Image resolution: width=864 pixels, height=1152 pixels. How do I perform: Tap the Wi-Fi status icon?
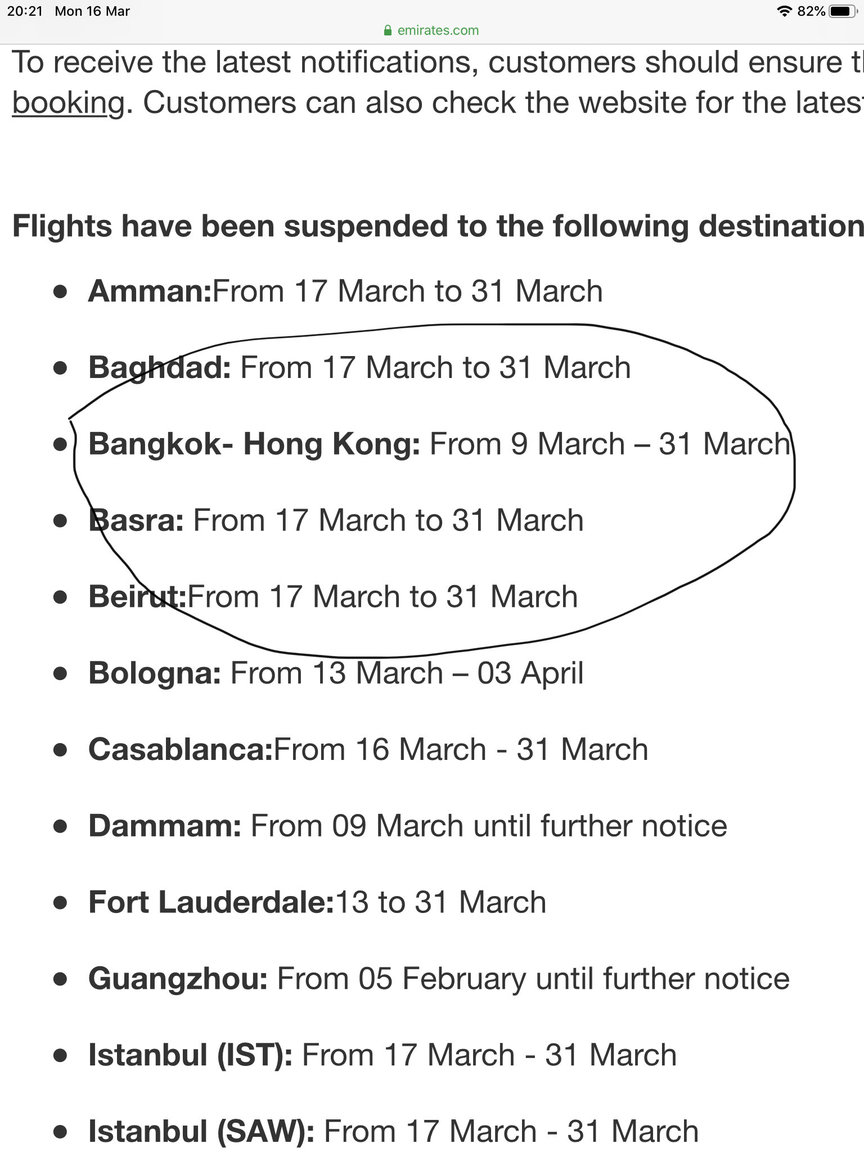coord(785,11)
